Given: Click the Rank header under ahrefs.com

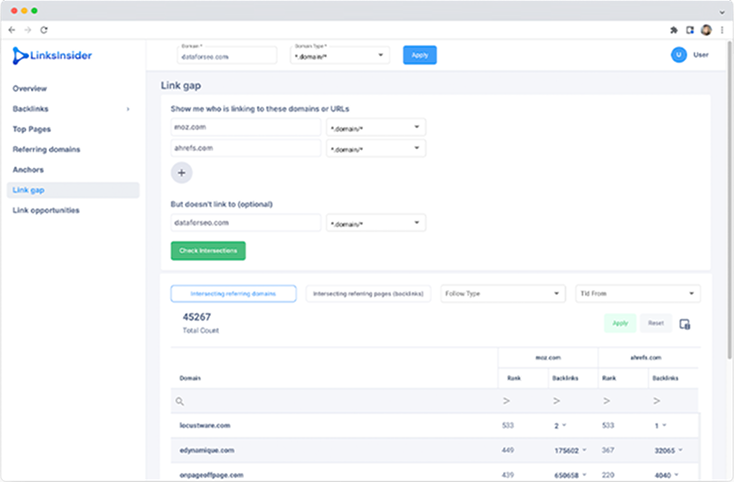Looking at the screenshot, I should [x=609, y=378].
